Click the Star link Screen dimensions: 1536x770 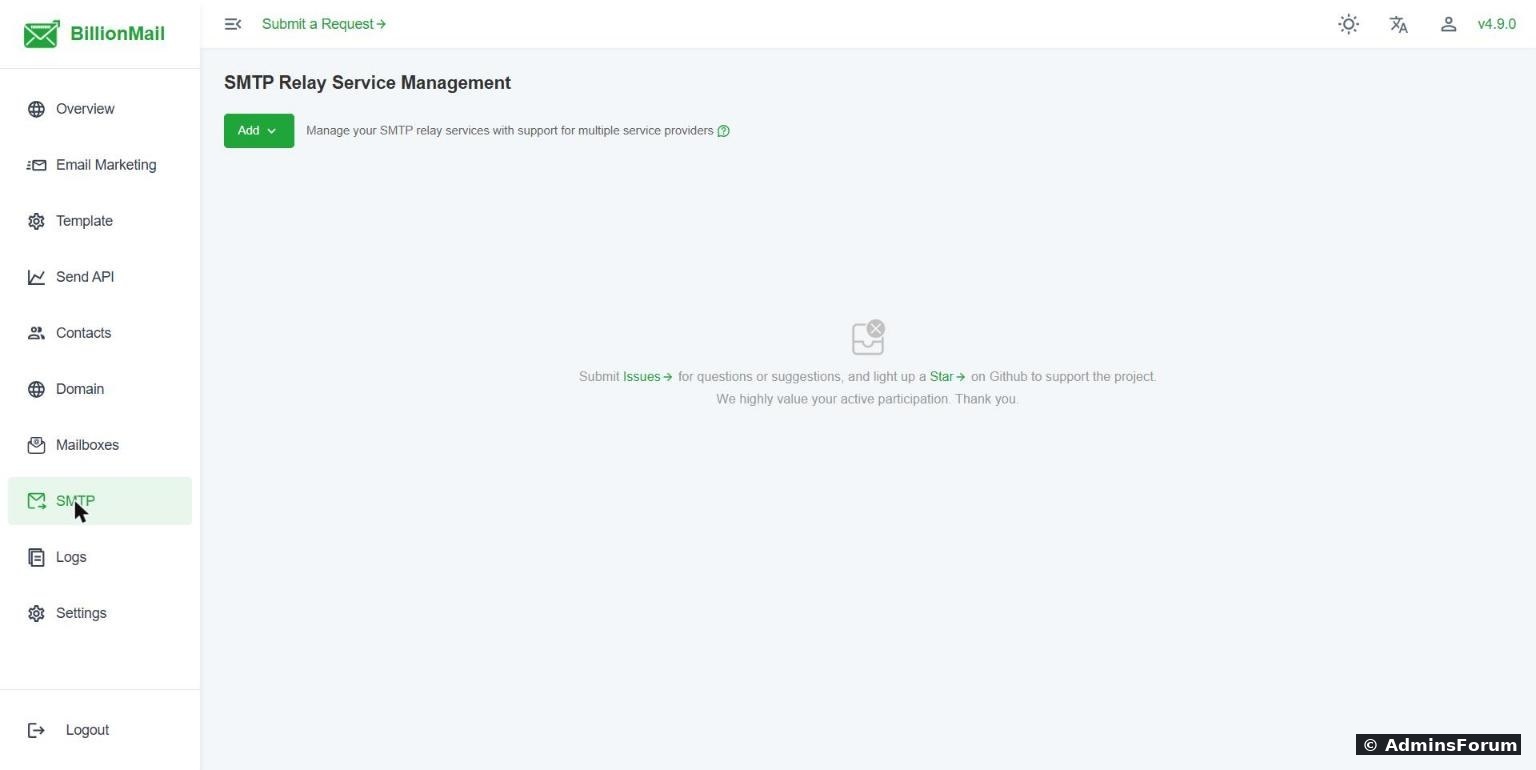click(947, 377)
